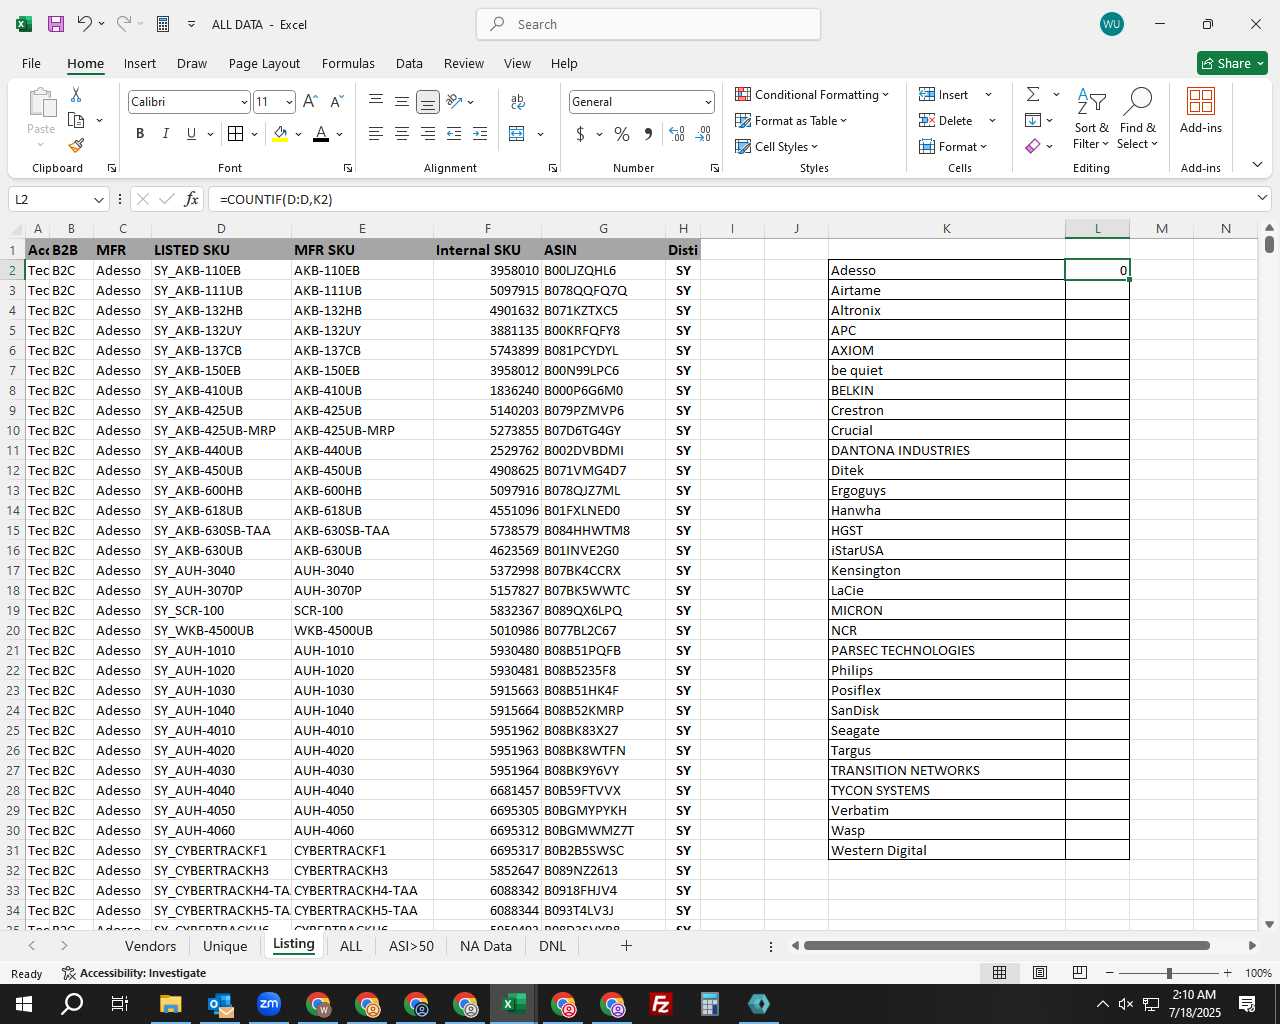Click the Search box in title bar
This screenshot has width=1280, height=1024.
648,24
